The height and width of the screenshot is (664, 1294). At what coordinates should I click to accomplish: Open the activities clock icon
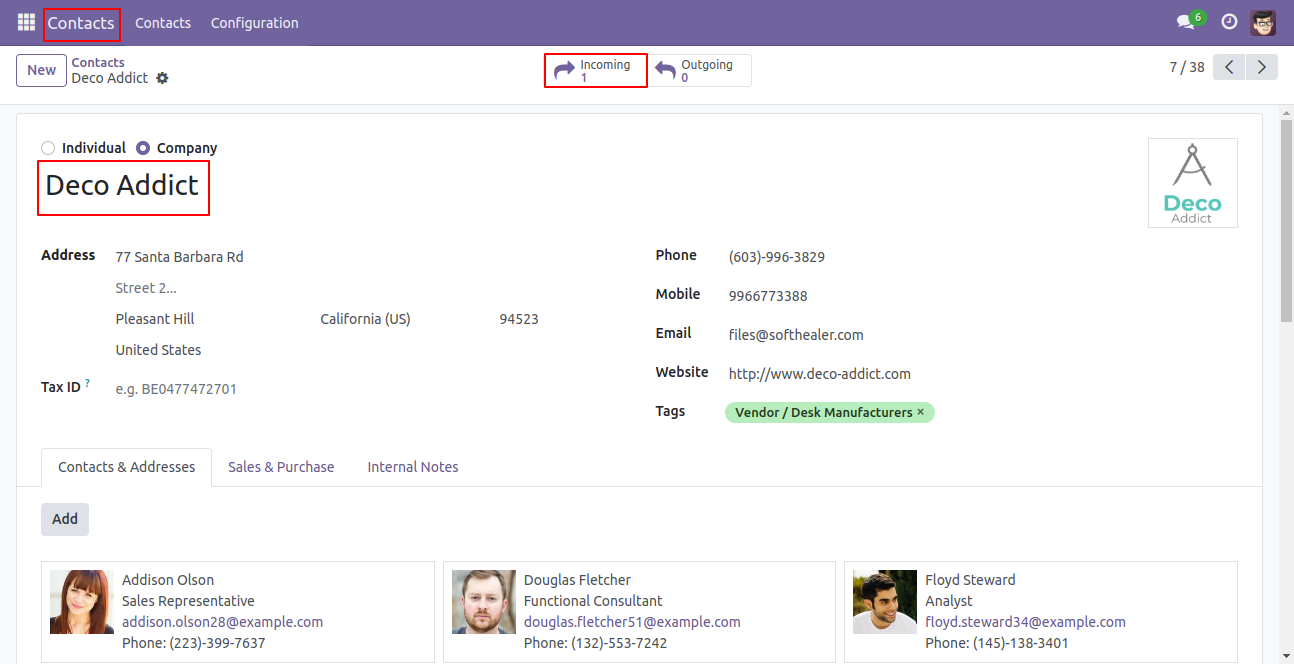tap(1229, 22)
